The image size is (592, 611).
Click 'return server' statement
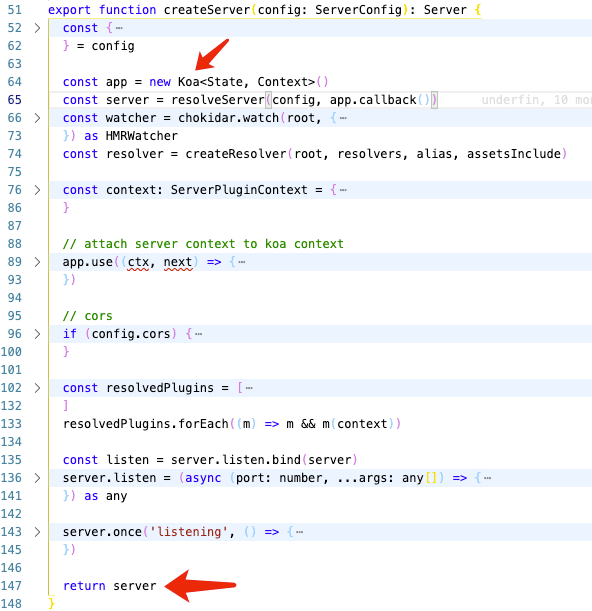[110, 586]
